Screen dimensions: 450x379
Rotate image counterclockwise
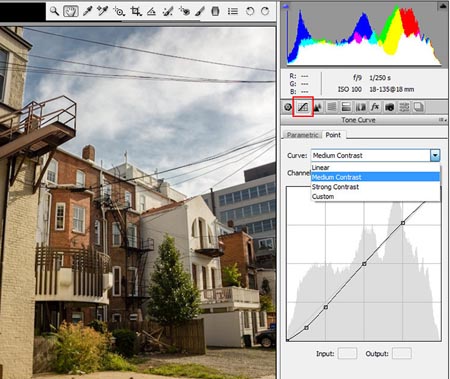click(x=250, y=11)
